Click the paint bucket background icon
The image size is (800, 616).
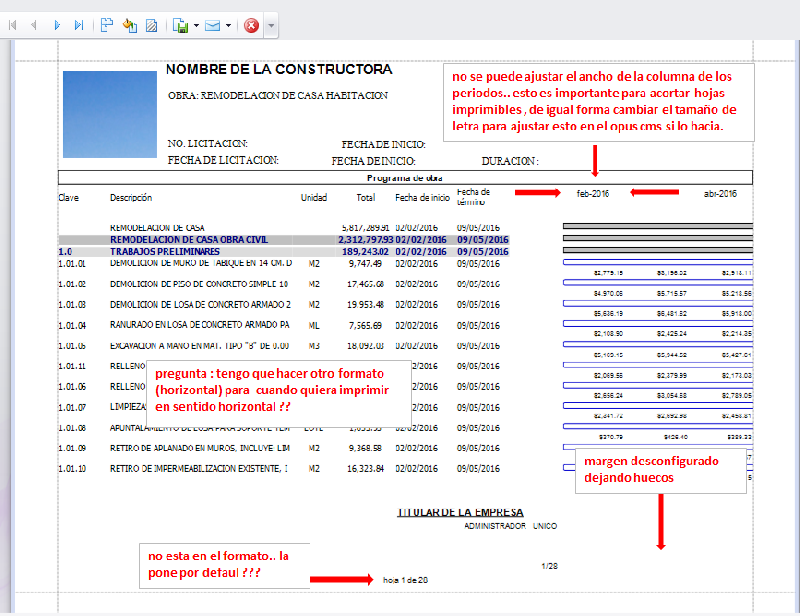point(129,25)
